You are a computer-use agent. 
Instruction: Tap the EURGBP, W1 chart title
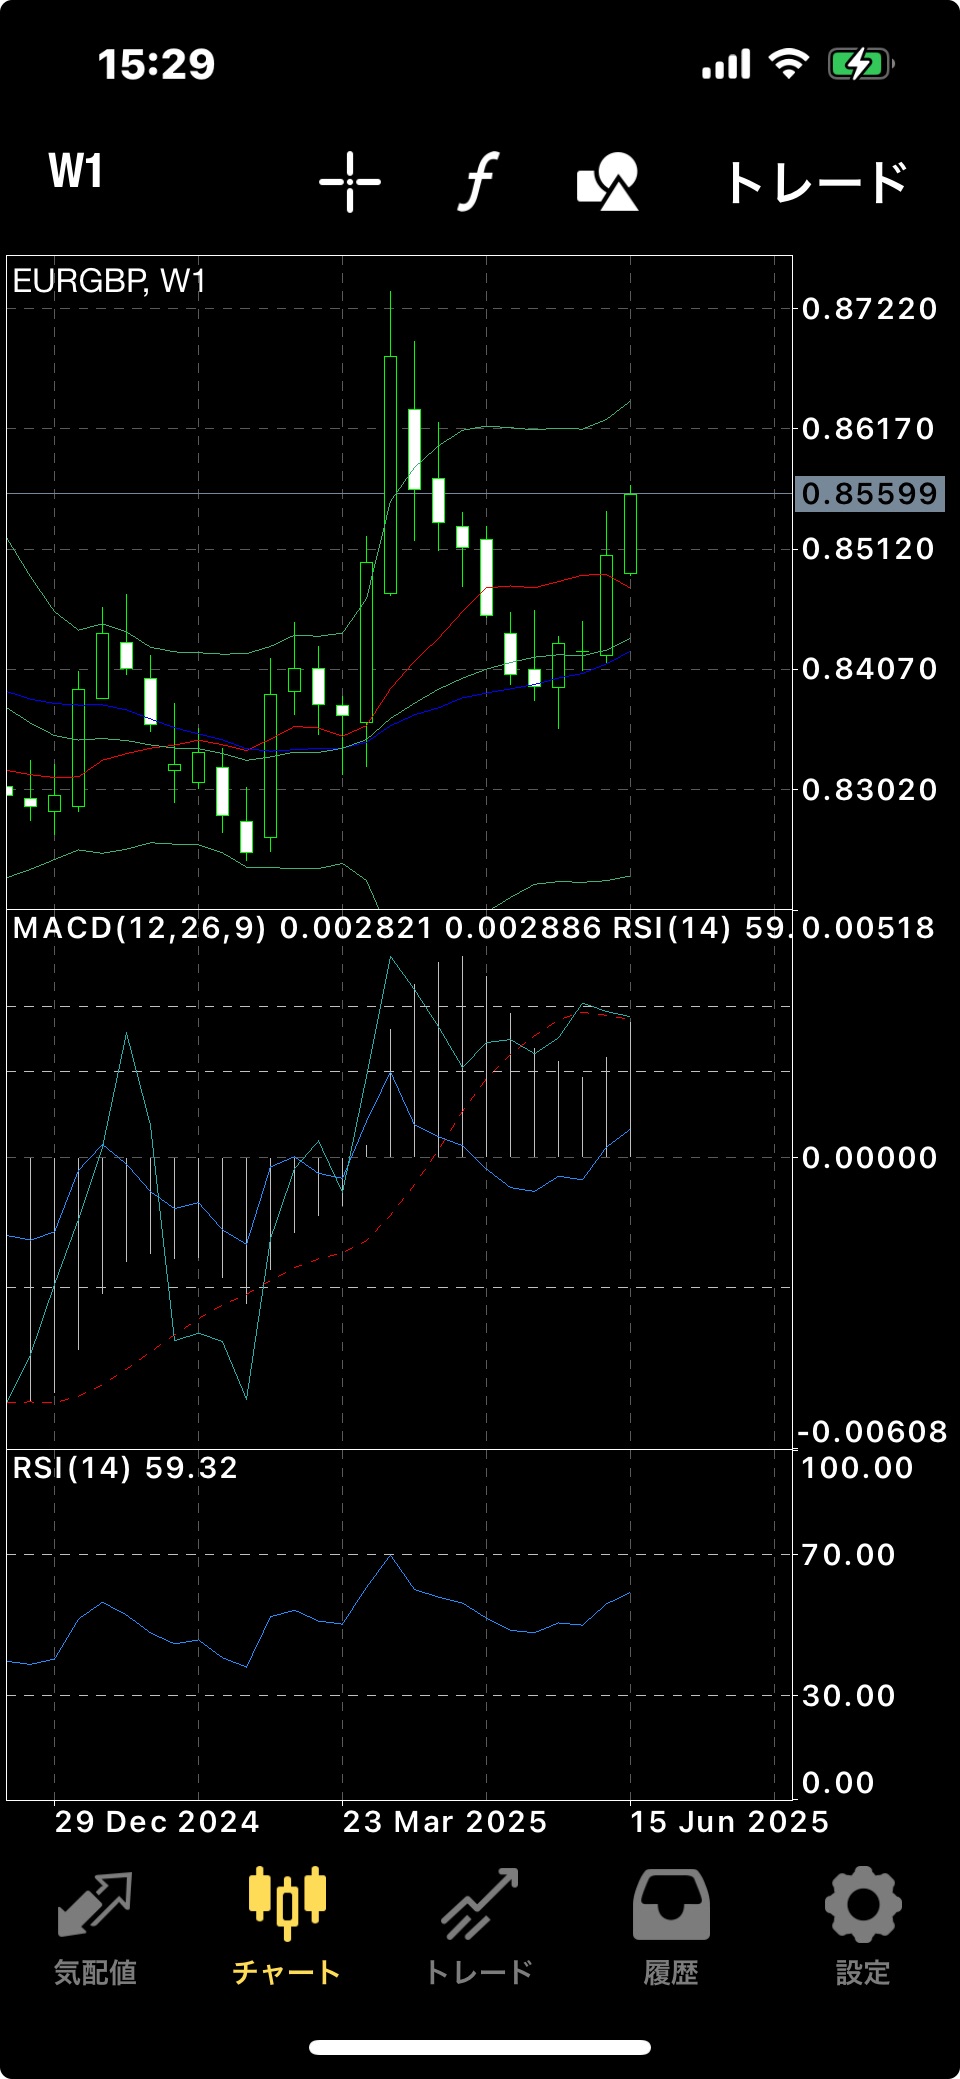coord(109,282)
